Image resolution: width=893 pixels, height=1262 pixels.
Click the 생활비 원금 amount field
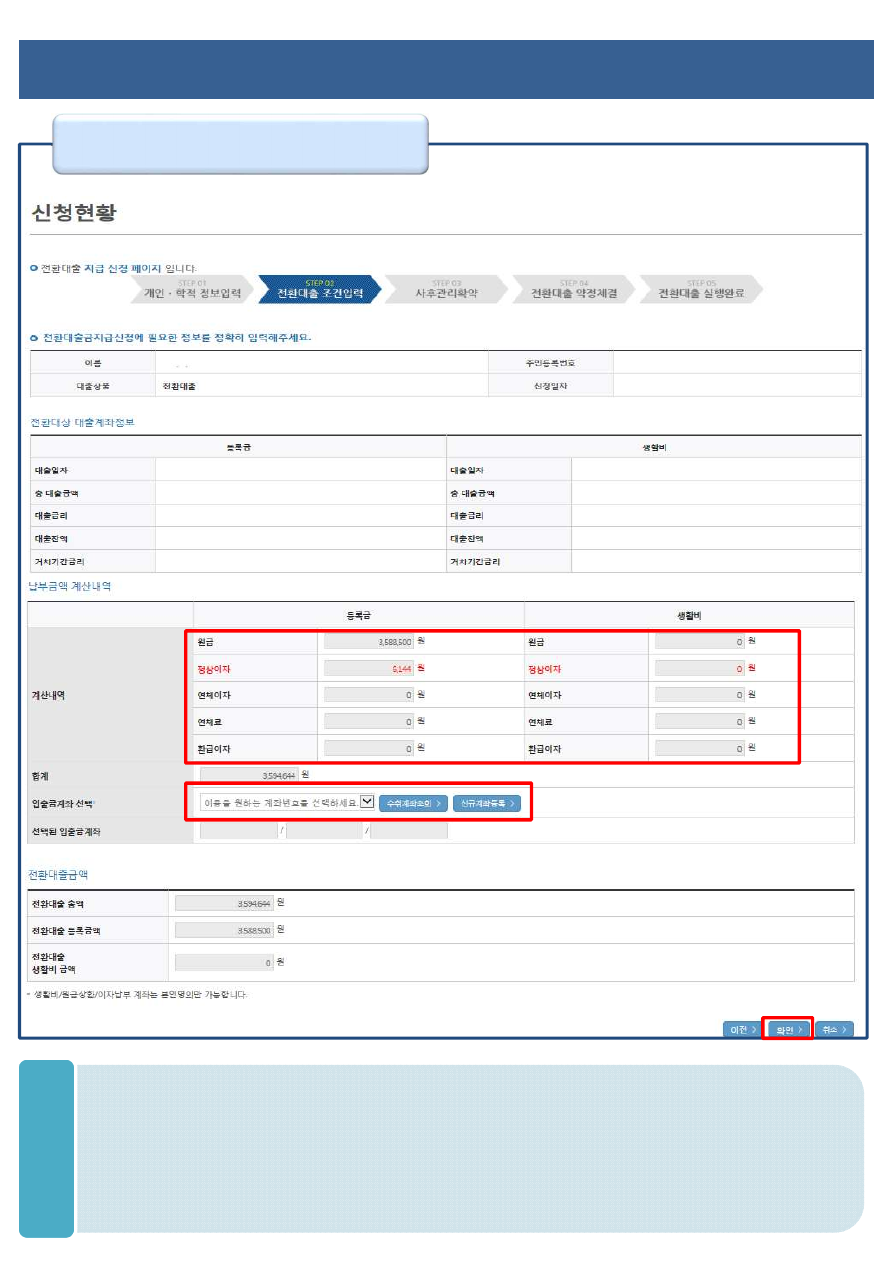[700, 641]
